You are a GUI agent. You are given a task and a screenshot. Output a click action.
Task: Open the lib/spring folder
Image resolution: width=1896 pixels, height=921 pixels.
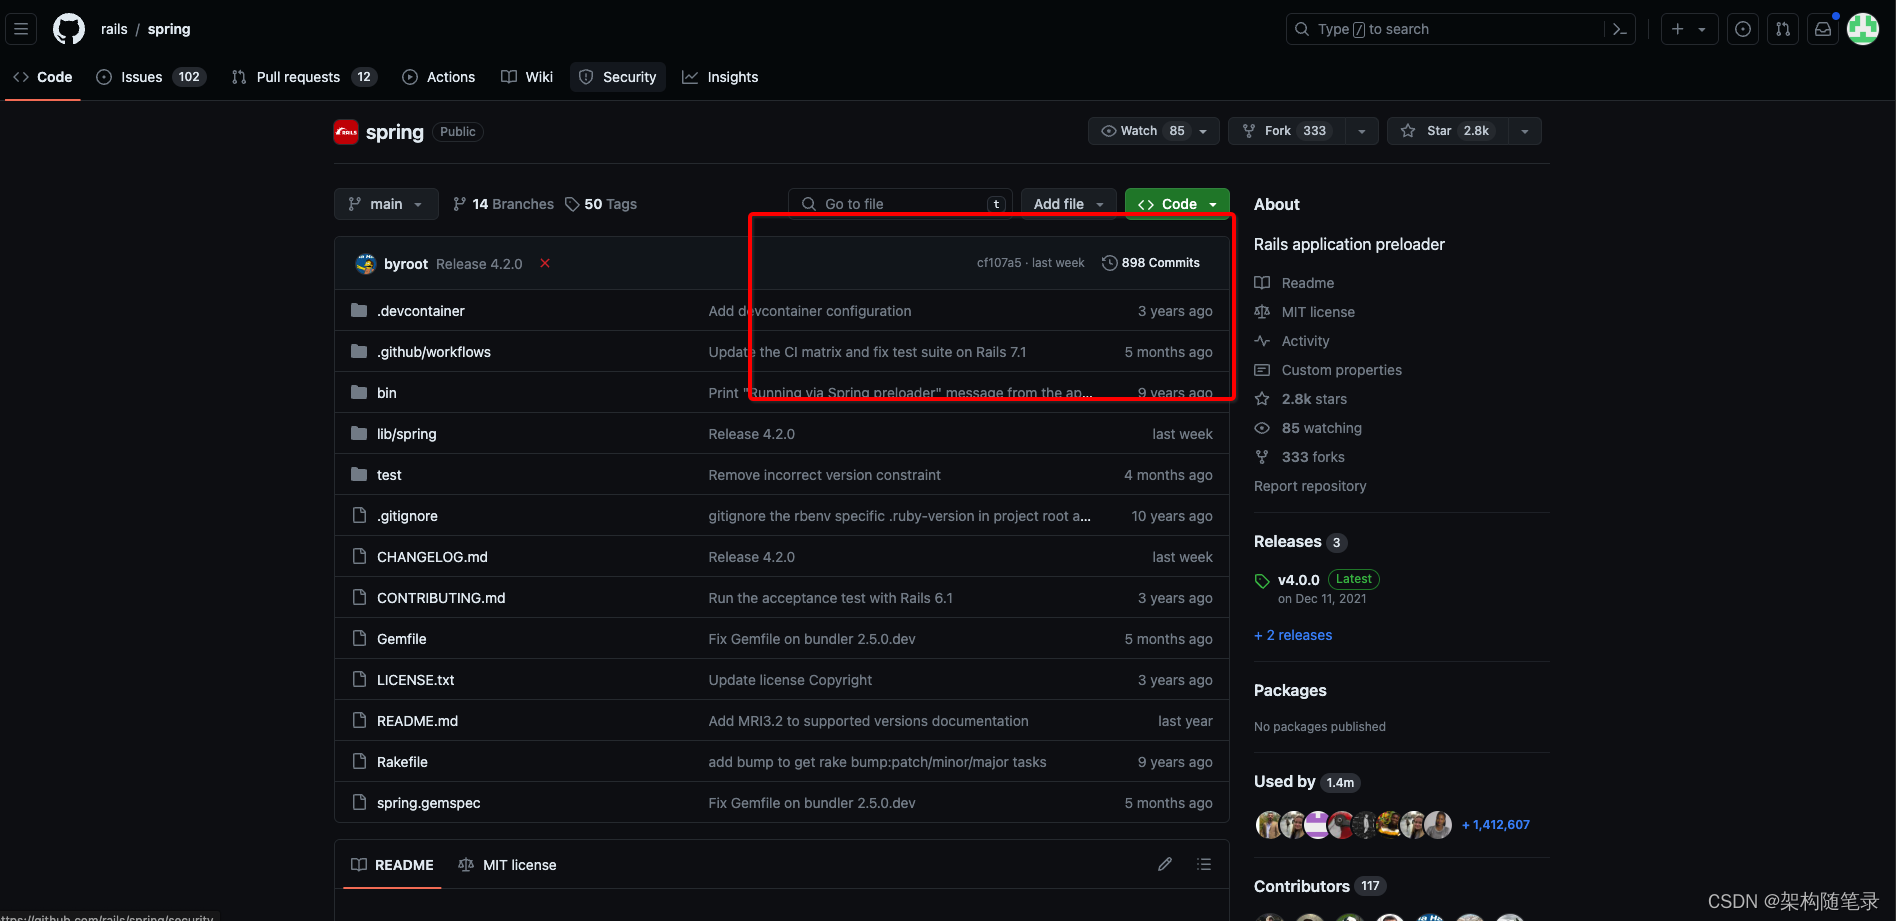tap(406, 434)
